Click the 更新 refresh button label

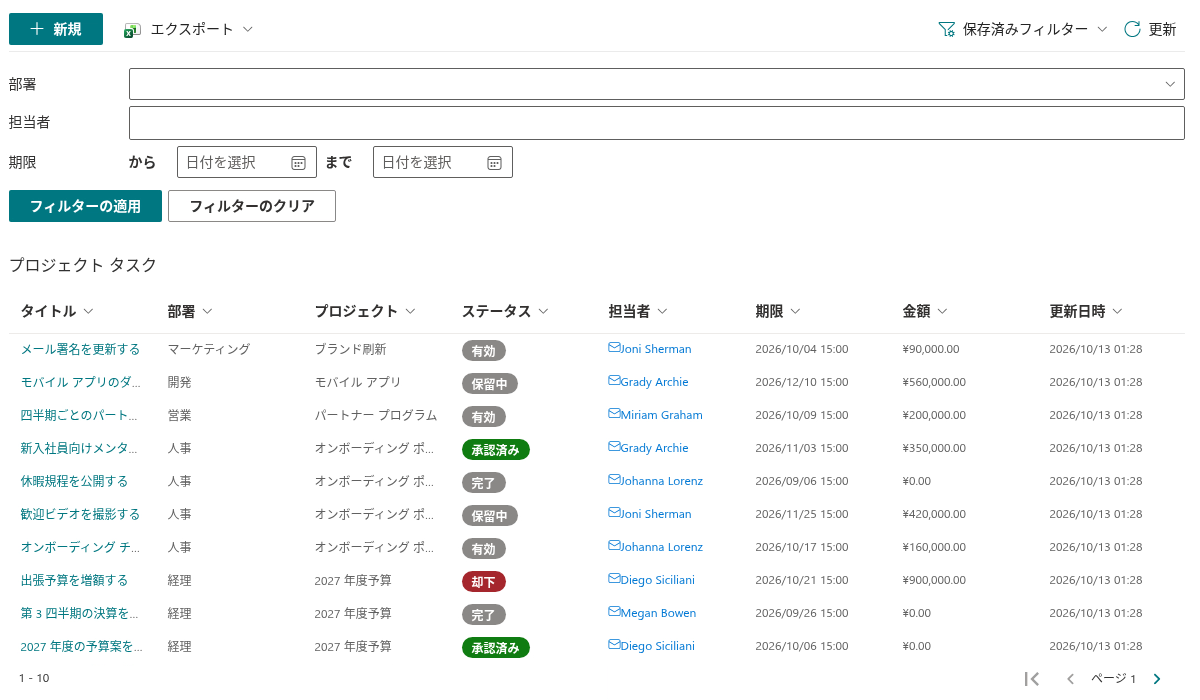pyautogui.click(x=1162, y=30)
